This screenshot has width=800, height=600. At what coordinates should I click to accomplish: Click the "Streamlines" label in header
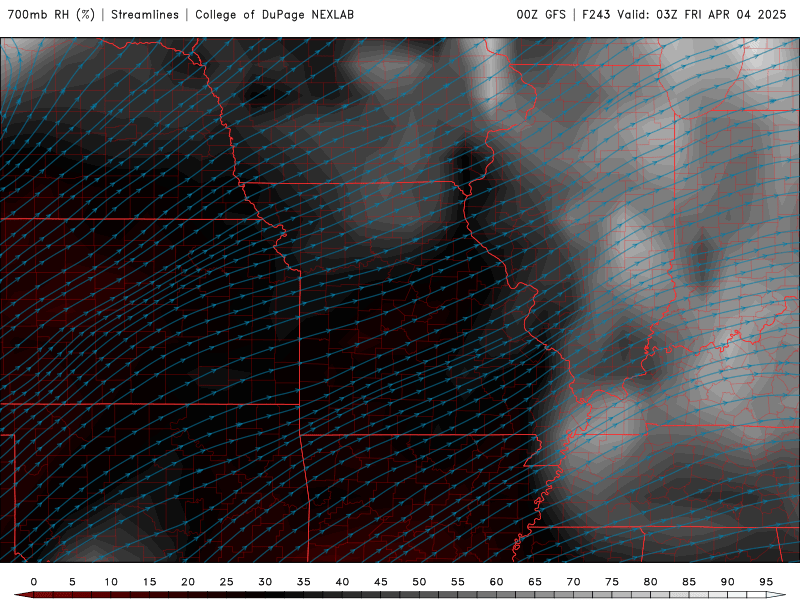pyautogui.click(x=145, y=15)
